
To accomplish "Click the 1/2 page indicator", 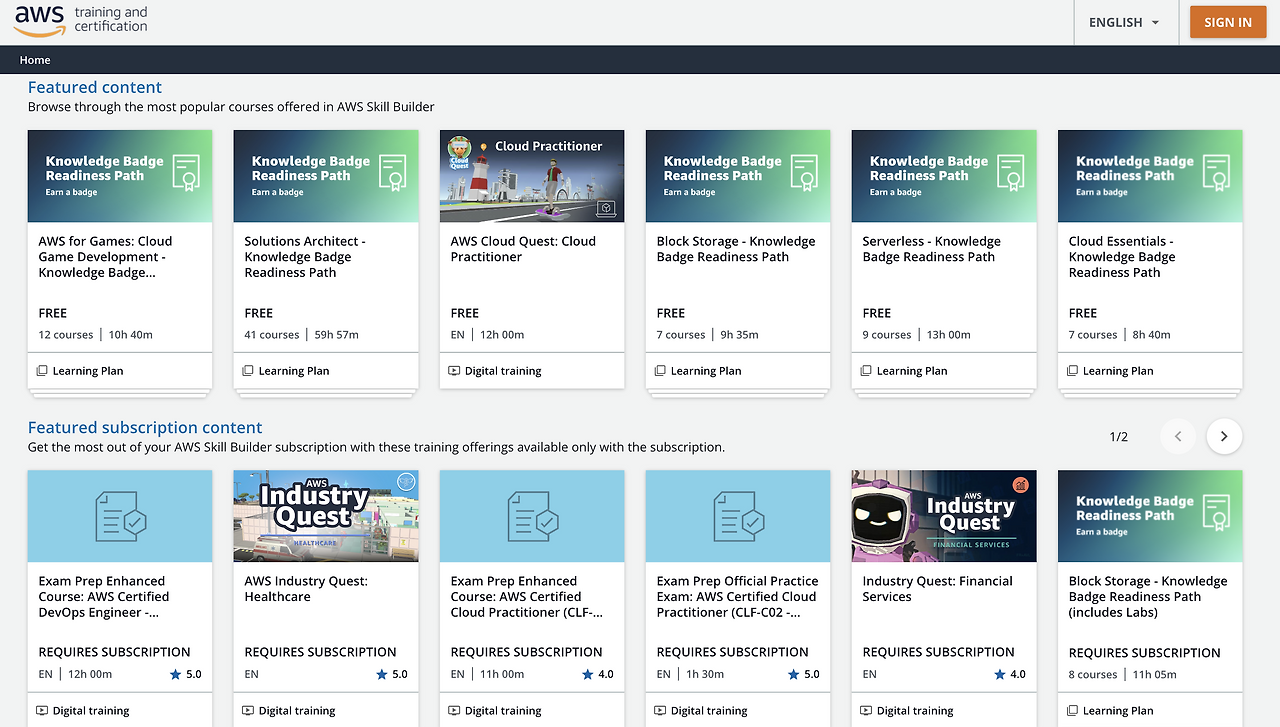I will coord(1119,436).
